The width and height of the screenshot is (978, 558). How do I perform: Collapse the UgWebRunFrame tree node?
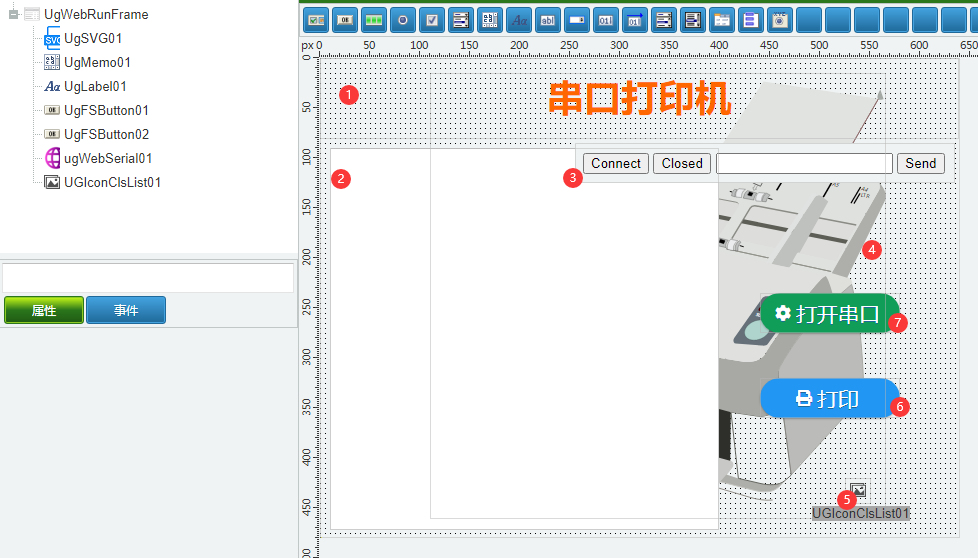click(13, 14)
